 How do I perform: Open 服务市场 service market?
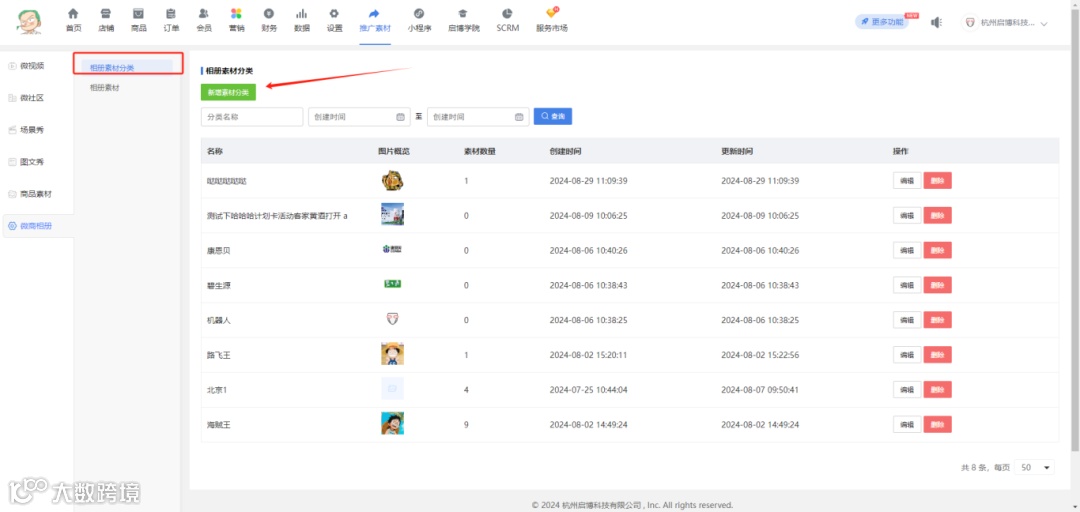pyautogui.click(x=552, y=21)
